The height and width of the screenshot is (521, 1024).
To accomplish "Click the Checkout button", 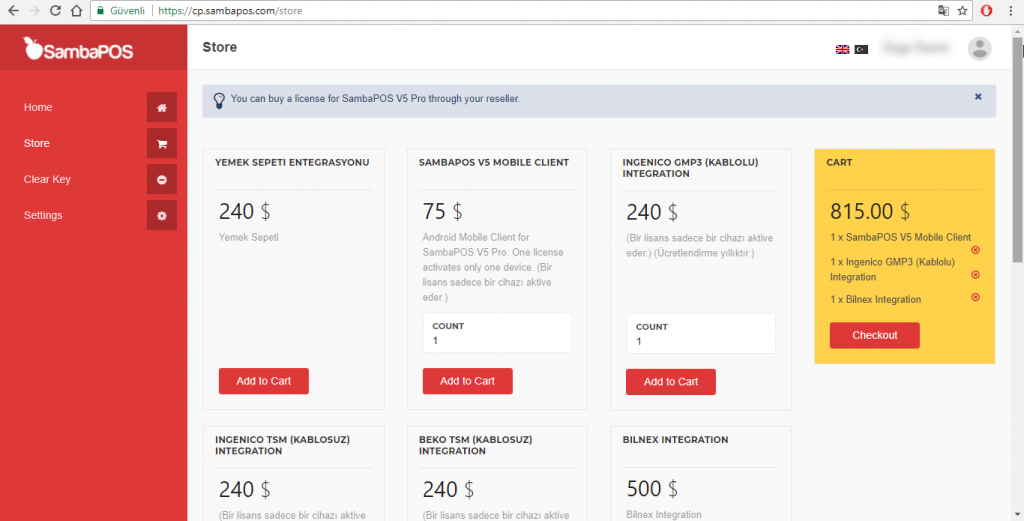I will point(874,336).
